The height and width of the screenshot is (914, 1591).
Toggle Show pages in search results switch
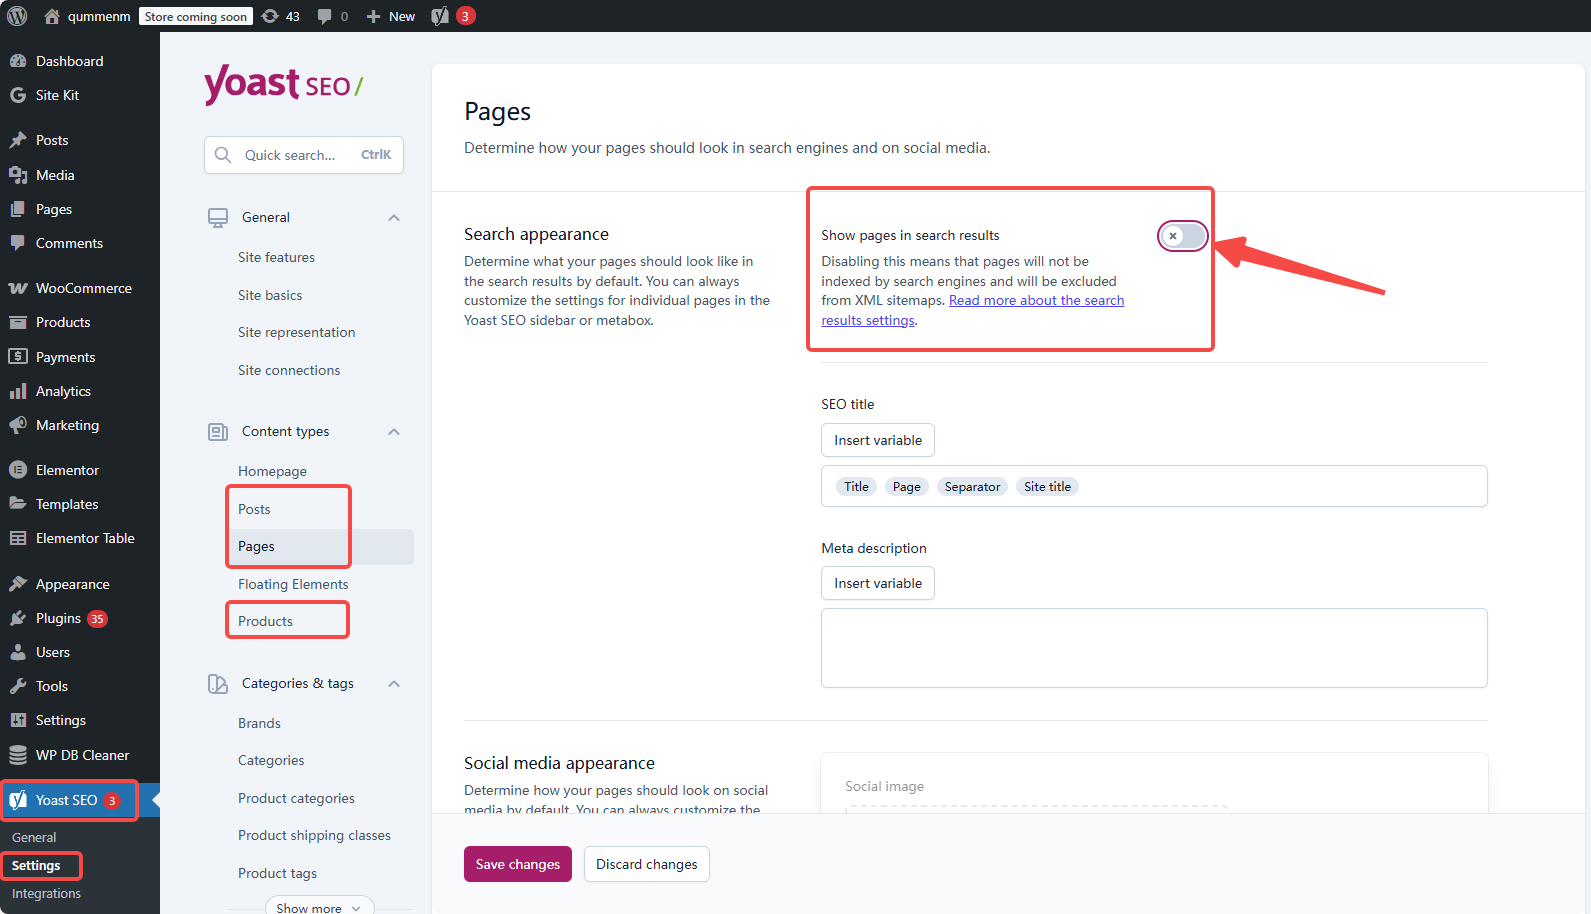tap(1183, 236)
